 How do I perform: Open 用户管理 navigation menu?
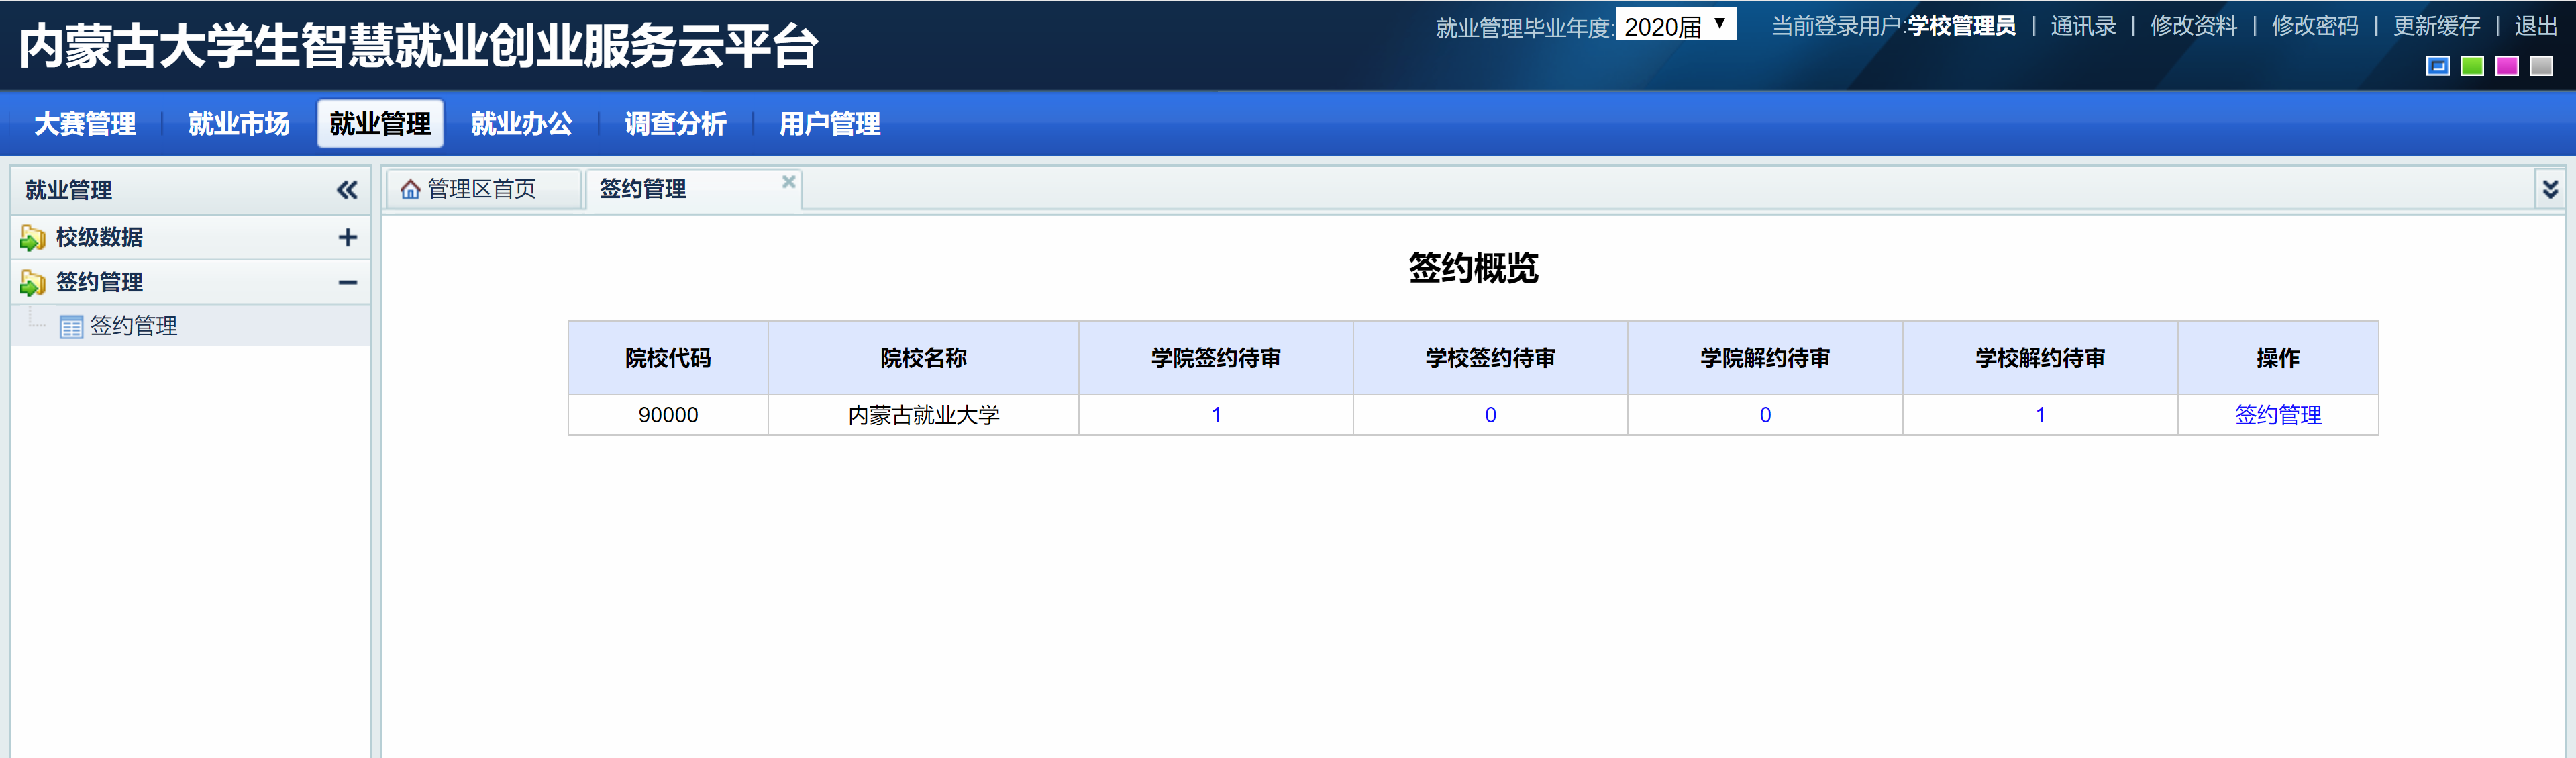(x=829, y=124)
